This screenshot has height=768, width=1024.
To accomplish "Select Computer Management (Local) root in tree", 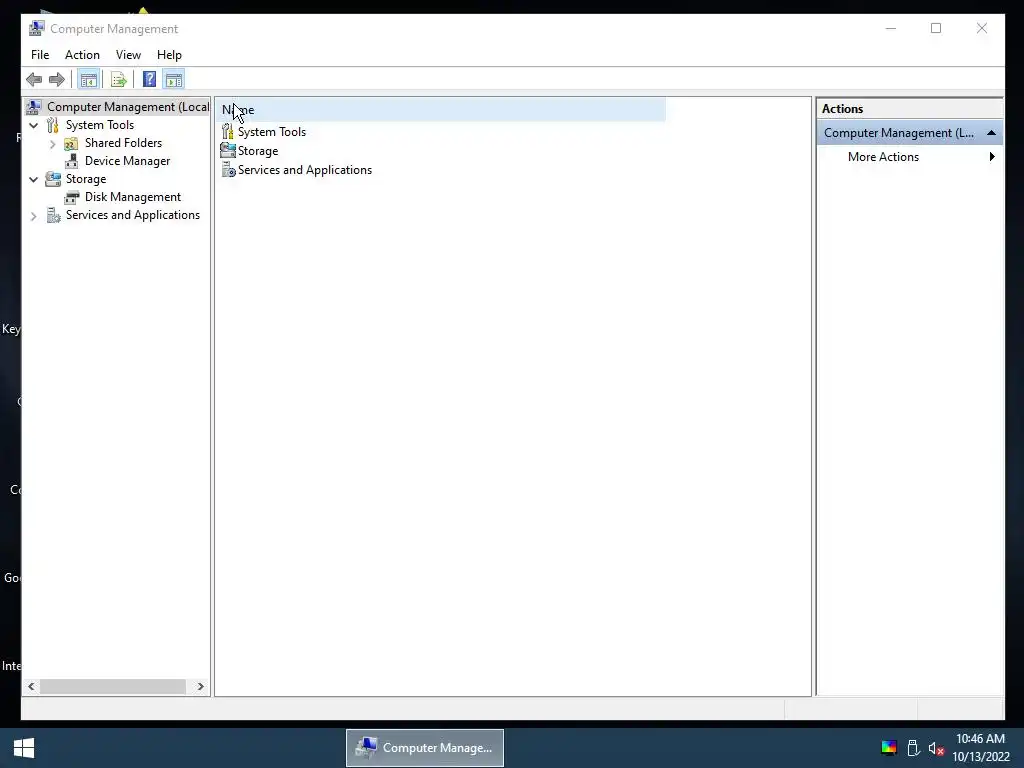I will (x=128, y=106).
